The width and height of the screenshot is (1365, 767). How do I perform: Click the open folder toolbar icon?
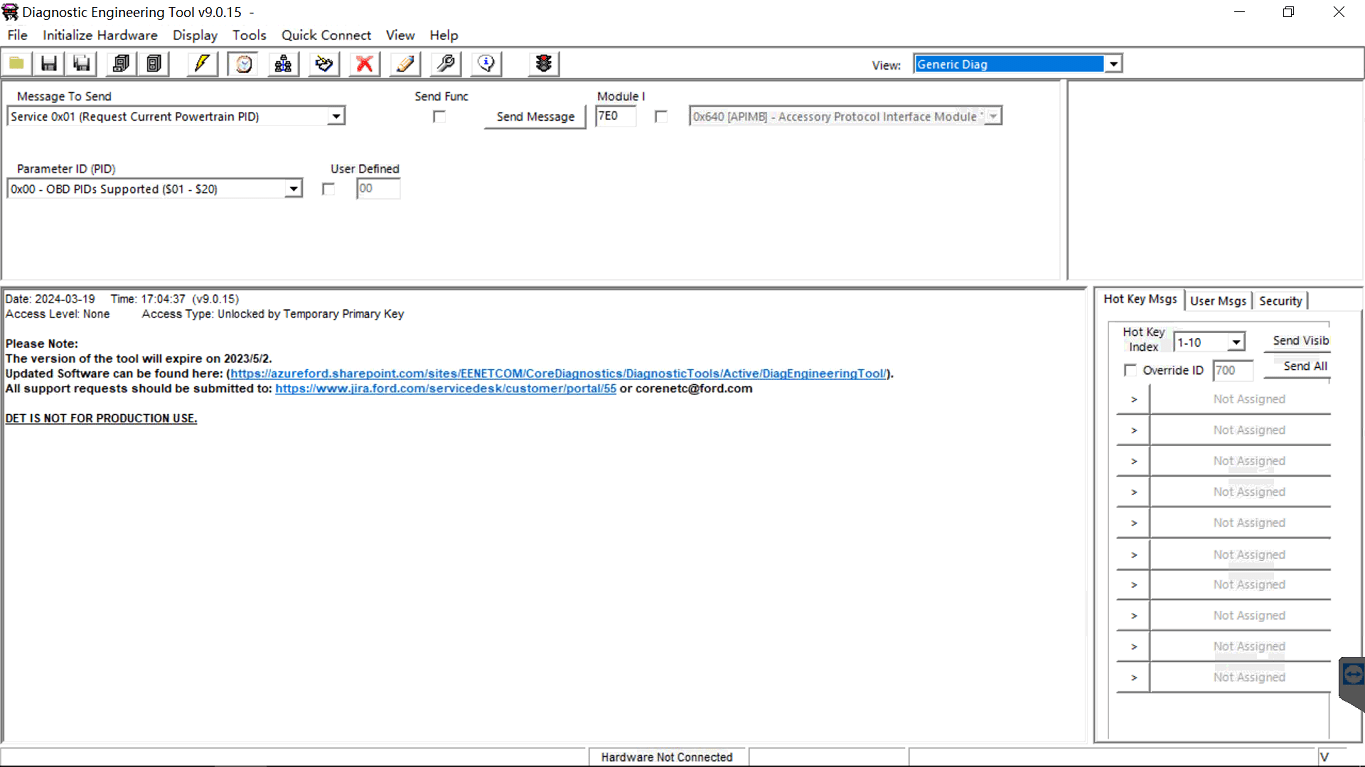(x=17, y=64)
